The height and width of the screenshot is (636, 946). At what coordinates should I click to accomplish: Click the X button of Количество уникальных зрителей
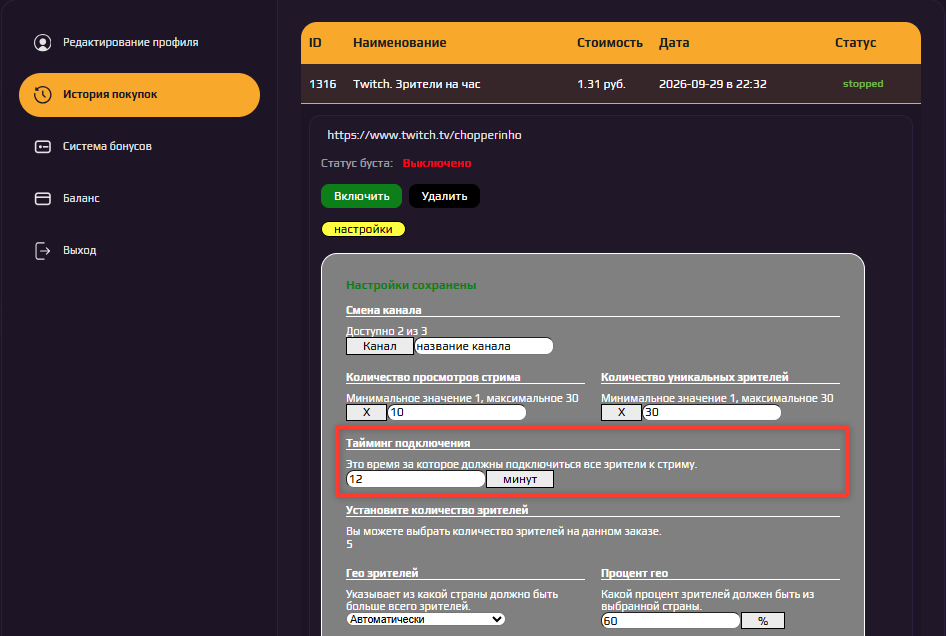click(621, 413)
